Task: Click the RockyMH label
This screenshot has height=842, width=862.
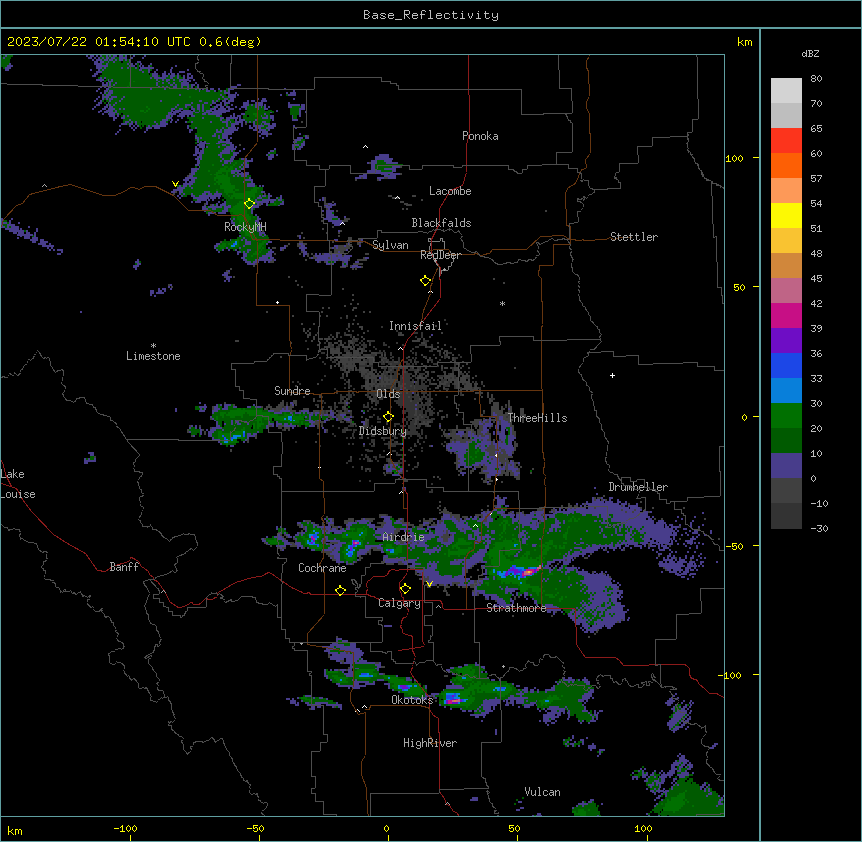Action: [245, 227]
